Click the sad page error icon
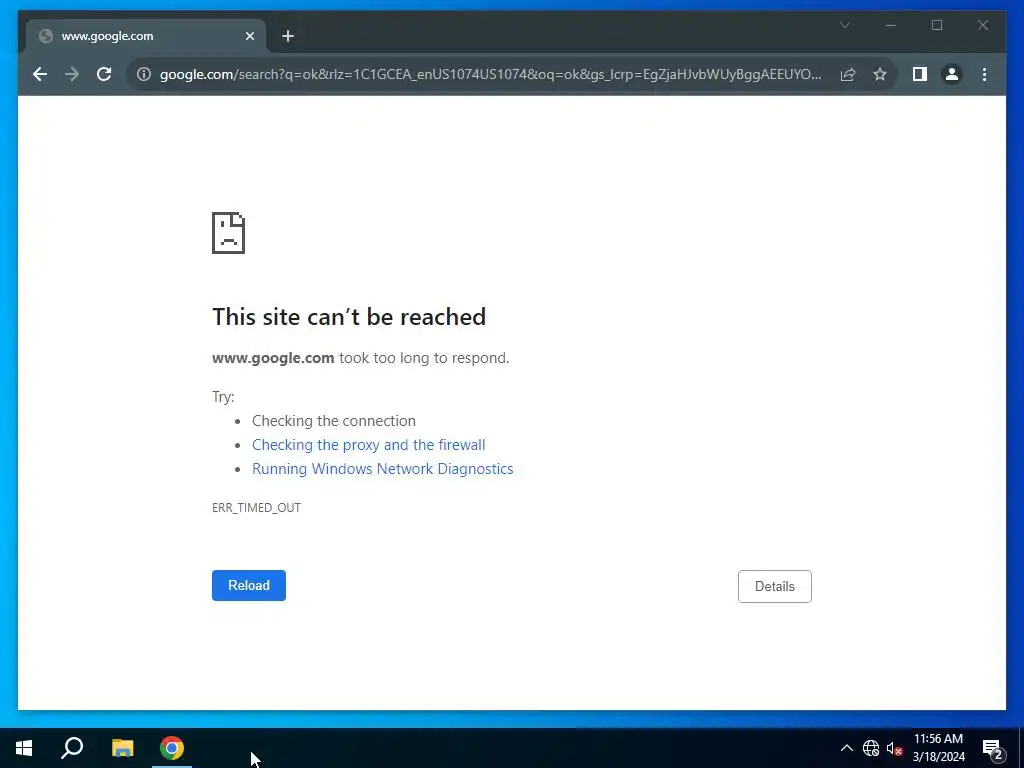The width and height of the screenshot is (1024, 768). (x=229, y=233)
